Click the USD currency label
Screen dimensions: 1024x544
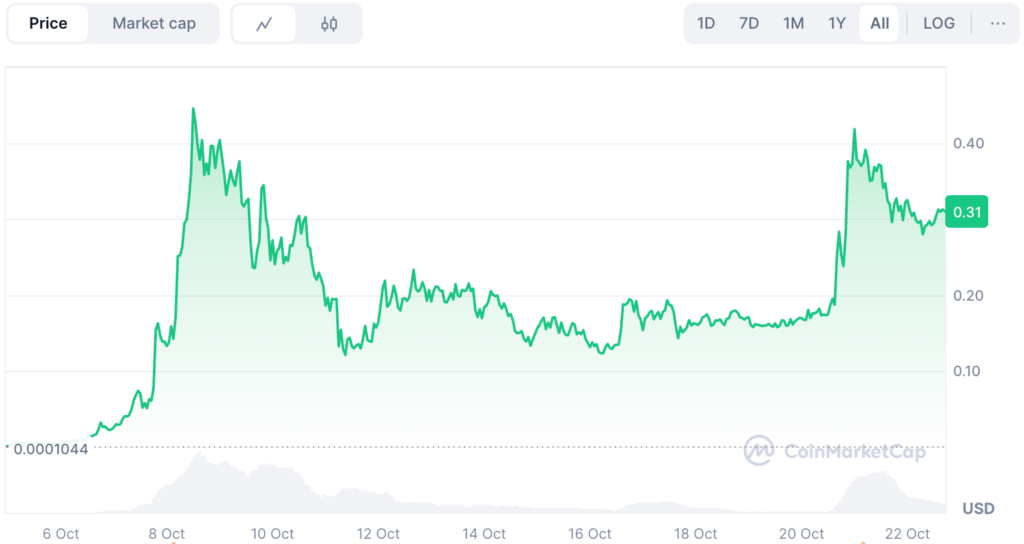pos(978,508)
